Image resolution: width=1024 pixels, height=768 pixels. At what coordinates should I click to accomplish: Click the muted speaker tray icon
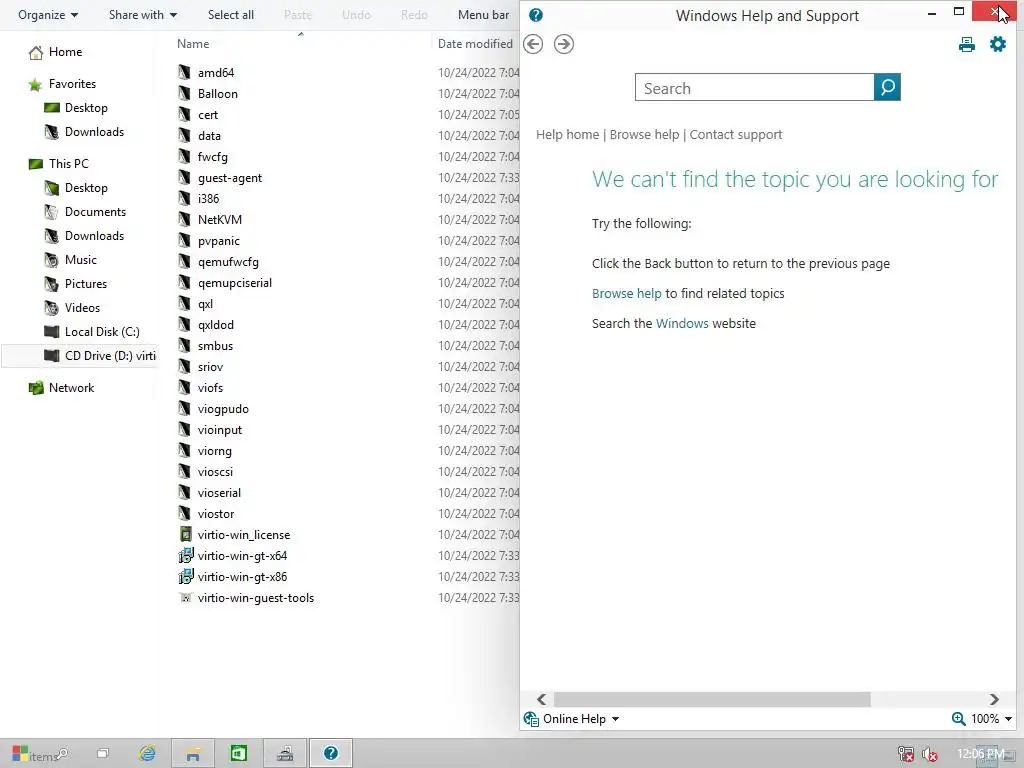[x=929, y=754]
